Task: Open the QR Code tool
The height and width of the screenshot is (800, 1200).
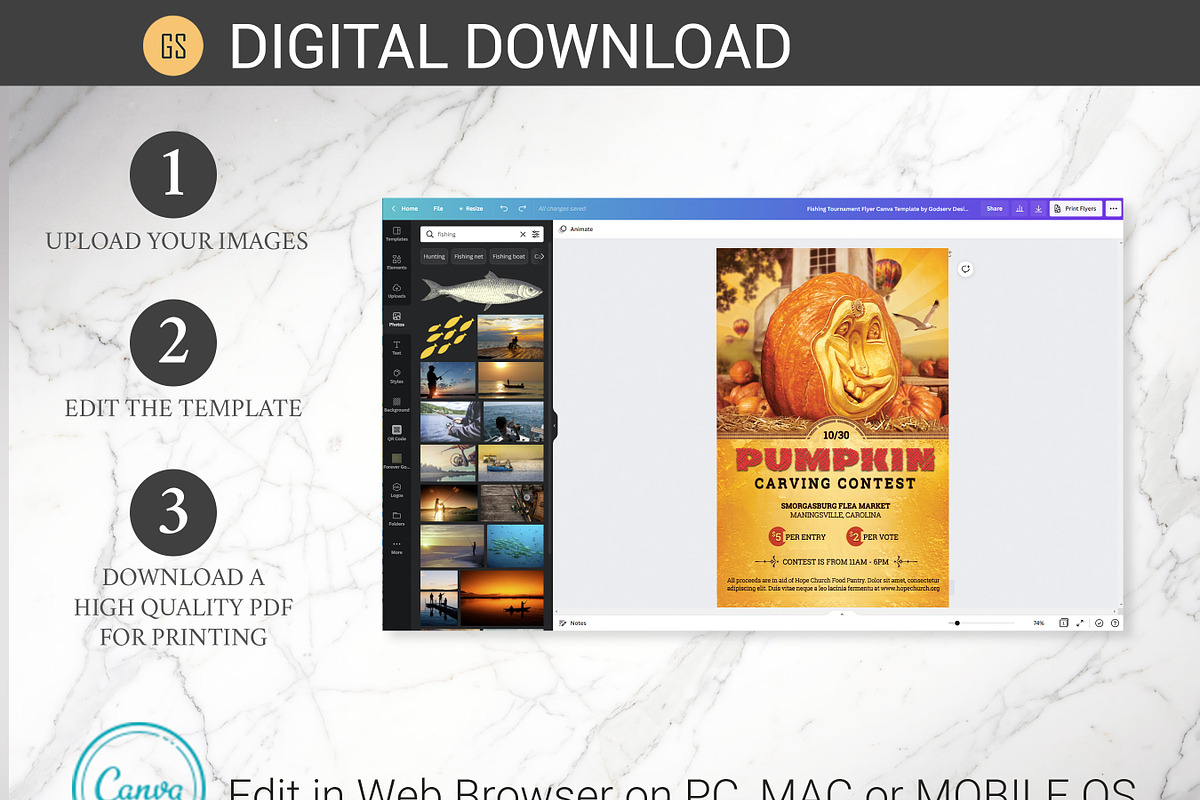Action: [397, 433]
